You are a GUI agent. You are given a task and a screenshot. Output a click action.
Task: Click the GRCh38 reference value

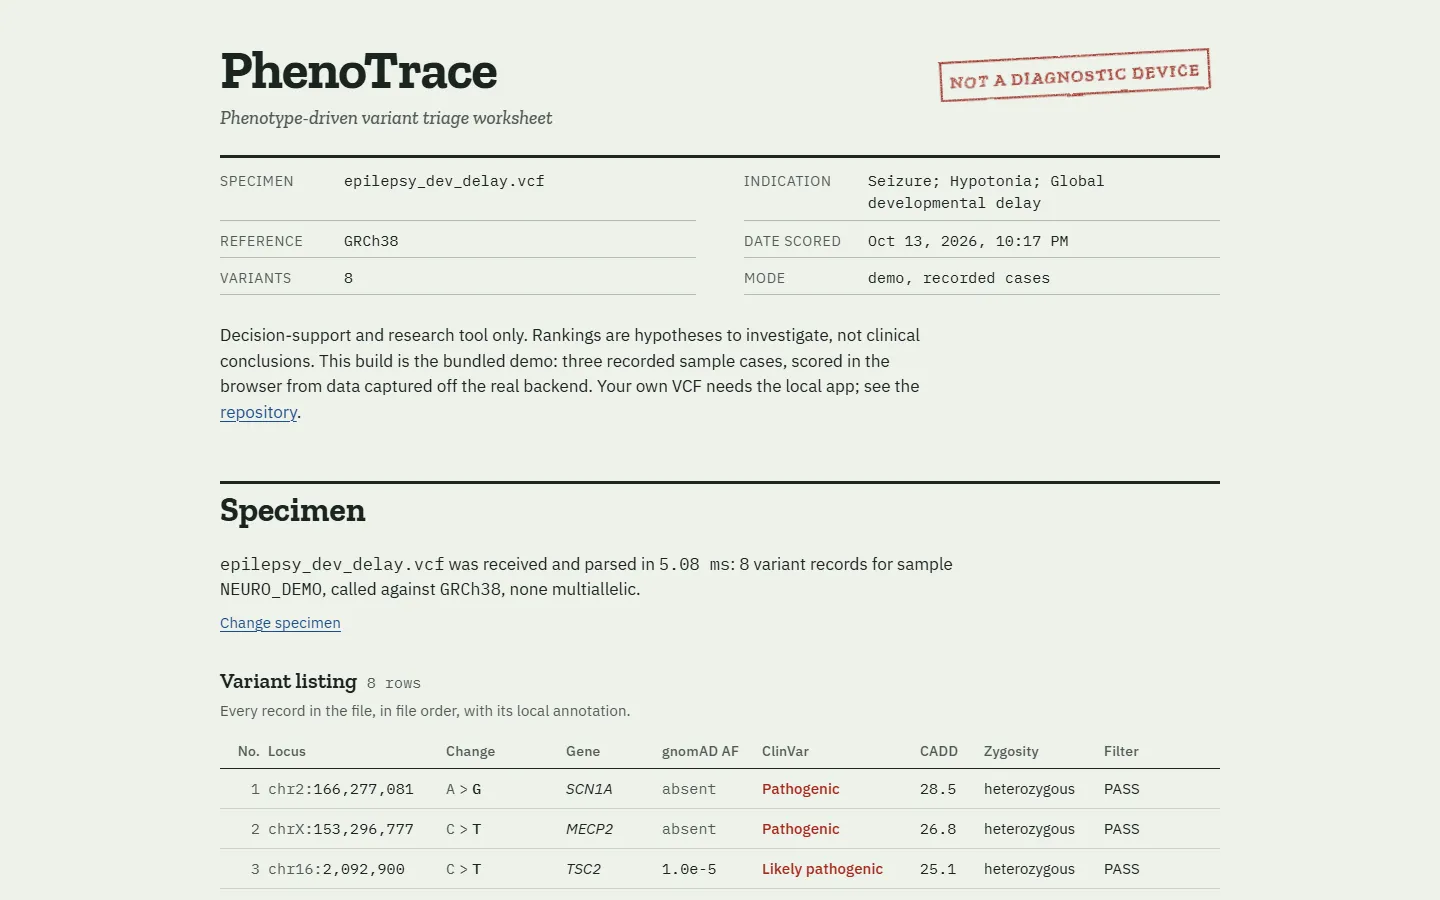click(371, 241)
